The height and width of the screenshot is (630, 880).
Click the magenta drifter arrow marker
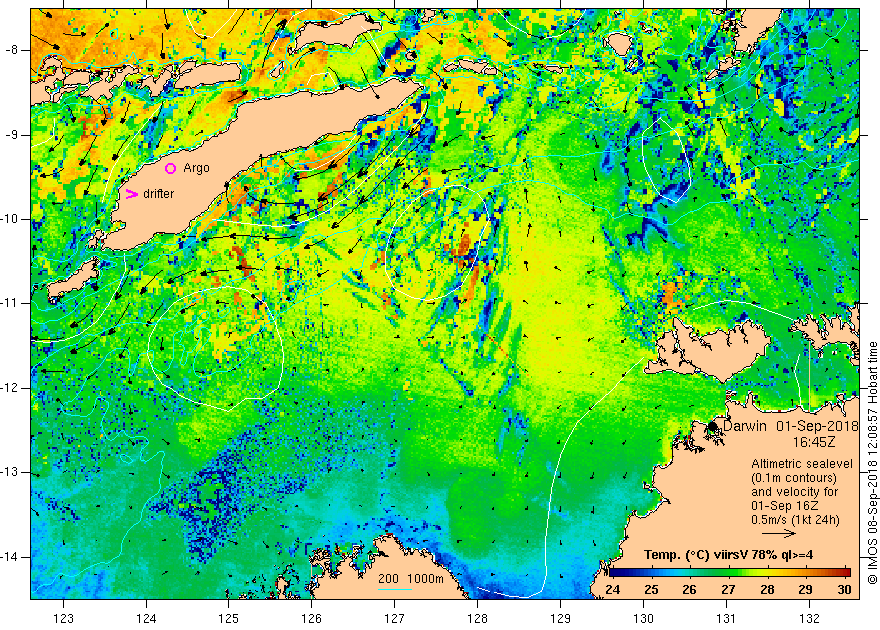coord(131,194)
